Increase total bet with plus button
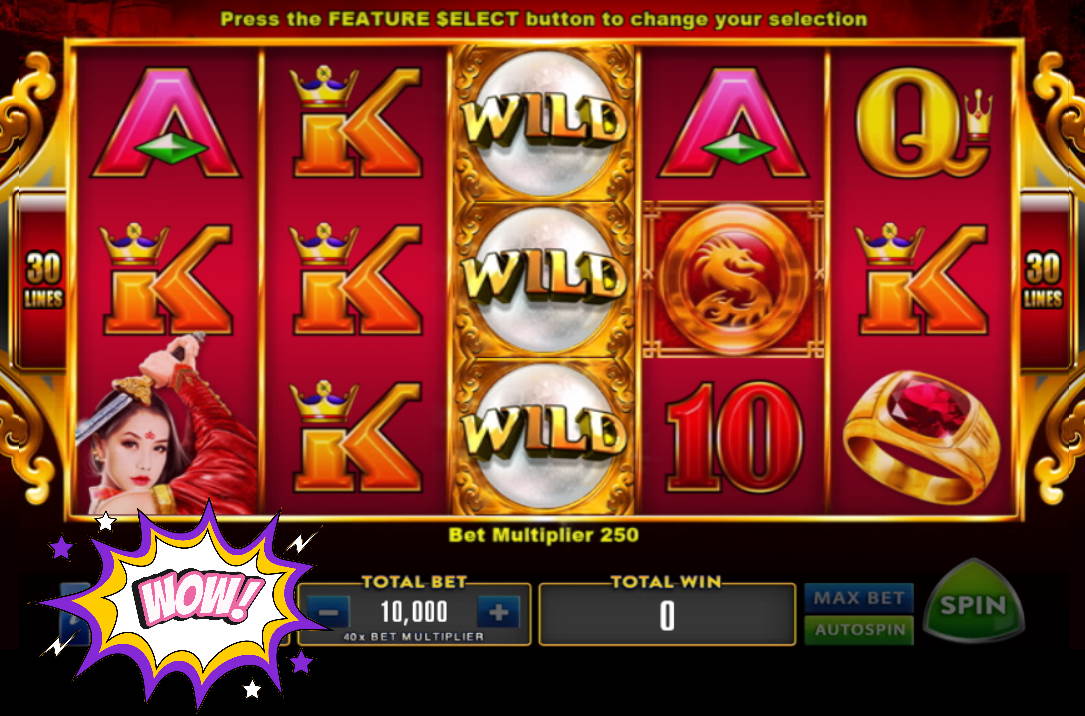Image resolution: width=1085 pixels, height=716 pixels. click(x=498, y=613)
